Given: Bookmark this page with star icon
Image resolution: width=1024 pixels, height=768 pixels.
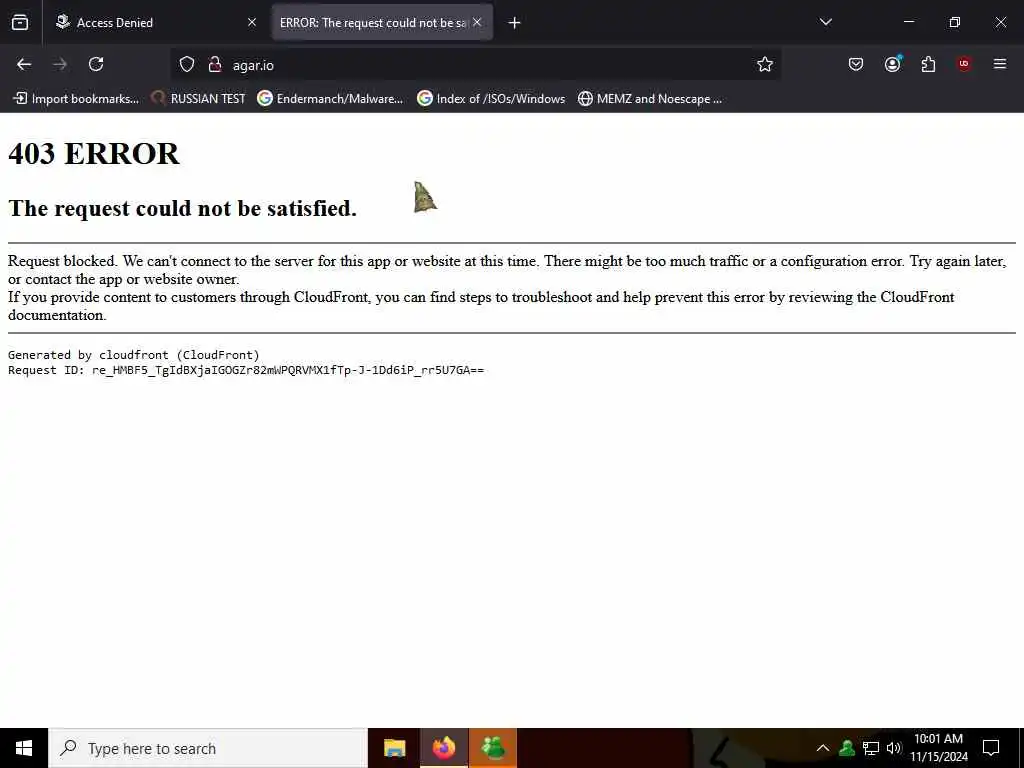Looking at the screenshot, I should point(765,64).
